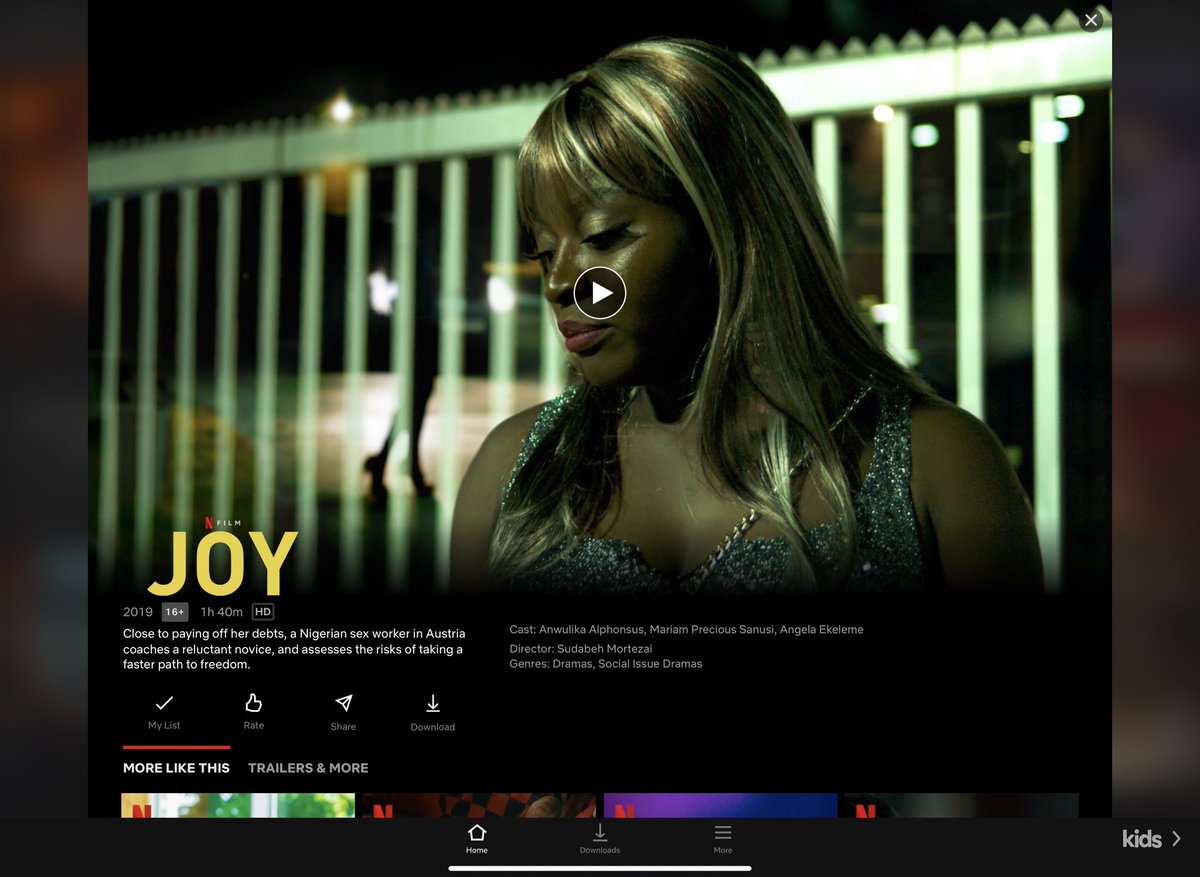The width and height of the screenshot is (1200, 877).
Task: Click the HD quality badge
Action: (x=263, y=612)
